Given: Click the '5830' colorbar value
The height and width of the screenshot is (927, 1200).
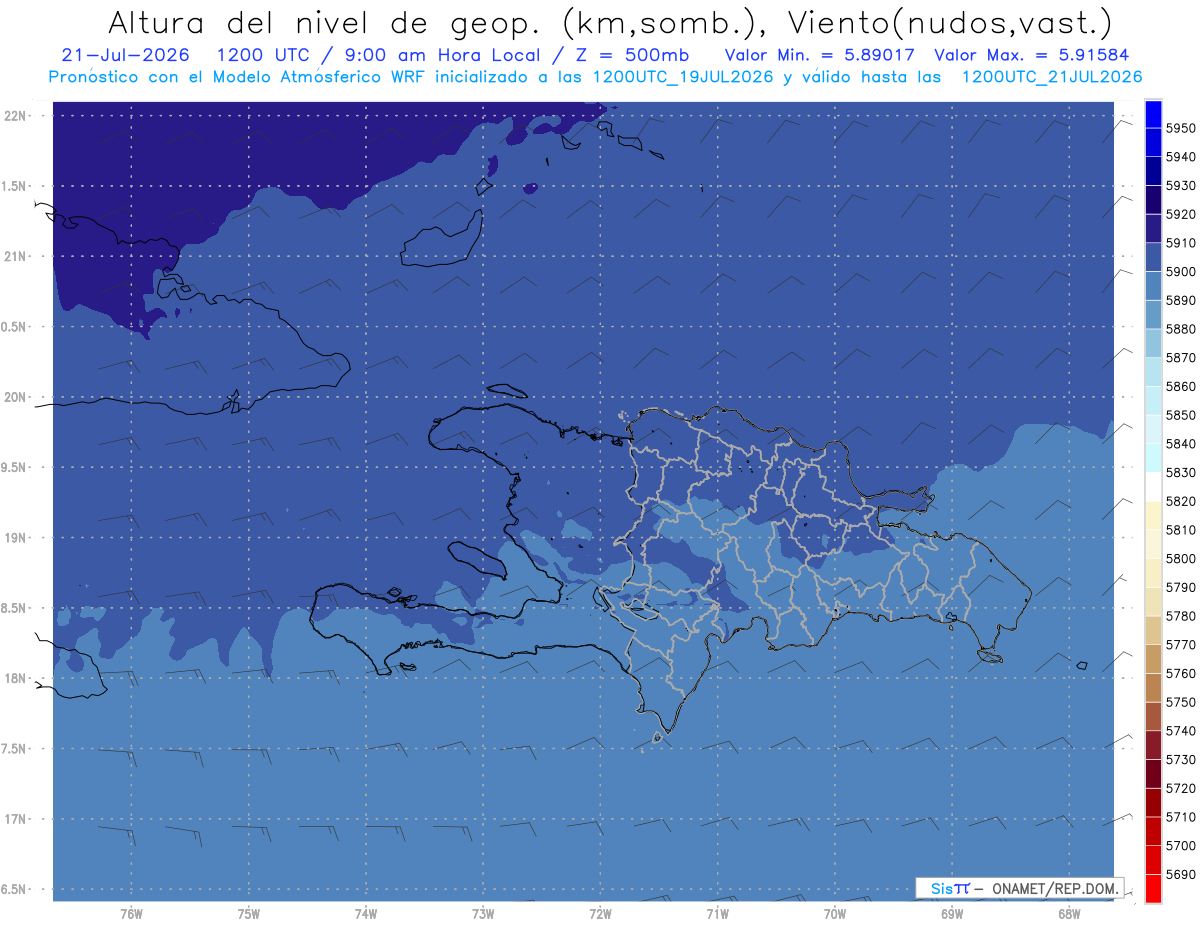Looking at the screenshot, I should [1181, 472].
